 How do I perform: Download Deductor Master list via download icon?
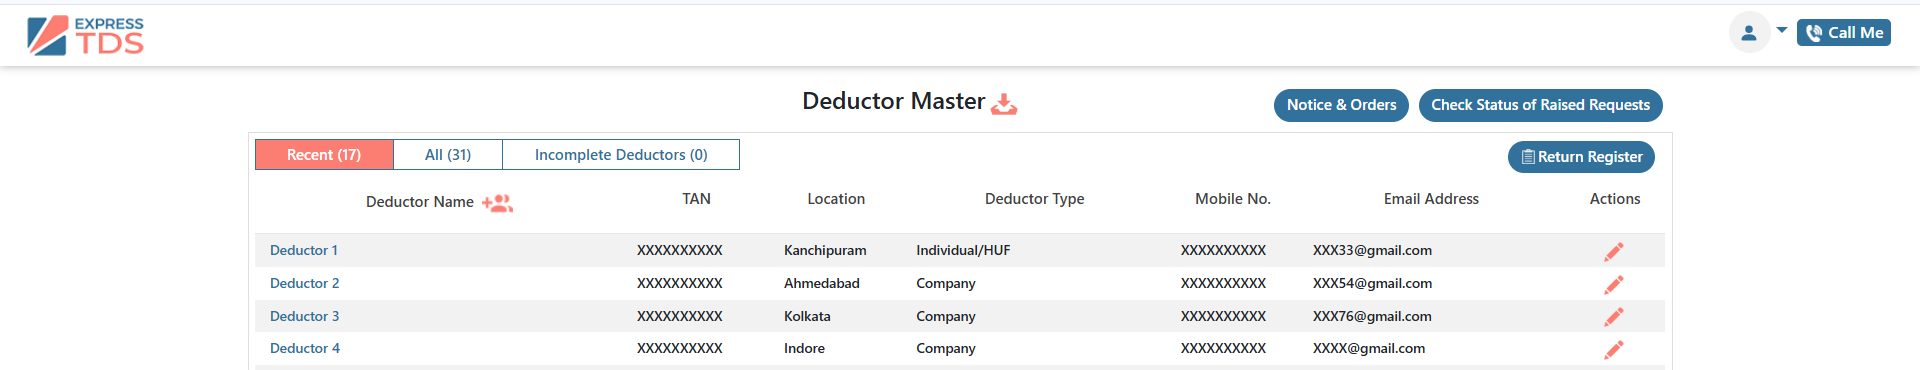point(1004,104)
